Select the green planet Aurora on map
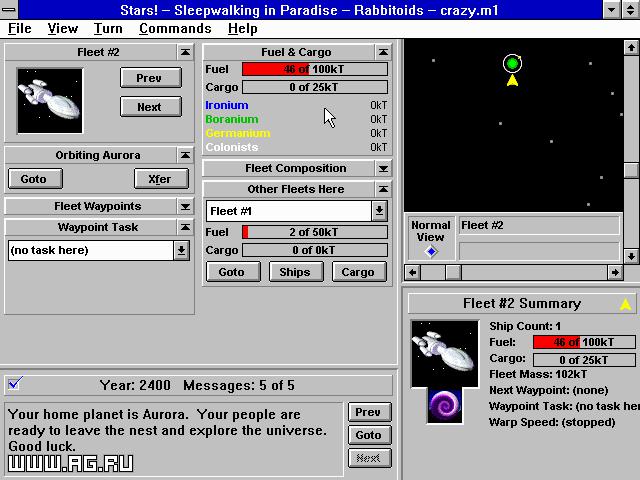The width and height of the screenshot is (640, 480). click(x=512, y=64)
